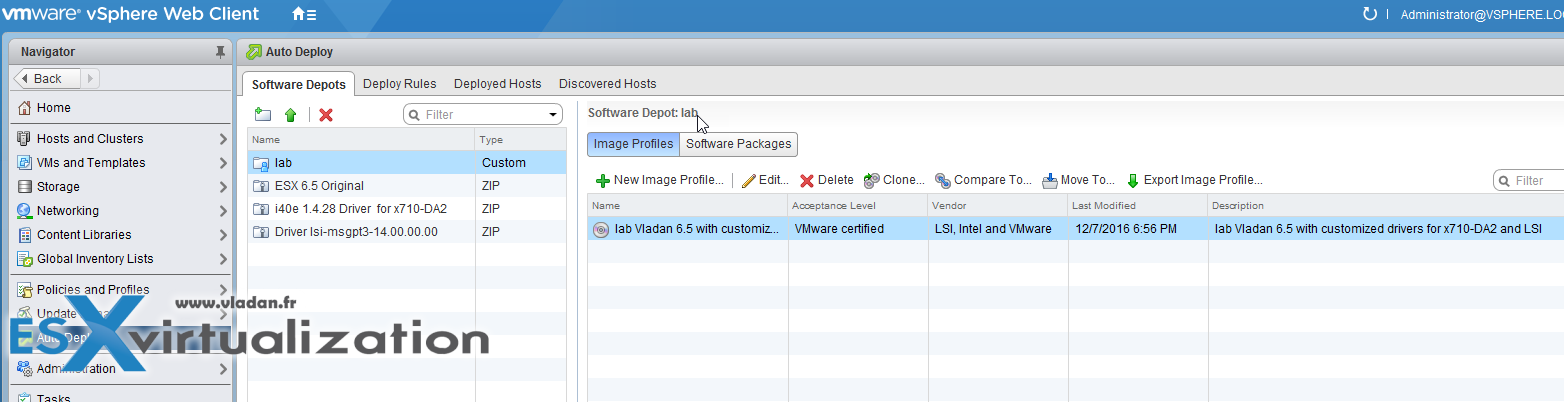Image resolution: width=1564 pixels, height=402 pixels.
Task: Open the depot Filter dropdown arrow
Action: [x=553, y=115]
